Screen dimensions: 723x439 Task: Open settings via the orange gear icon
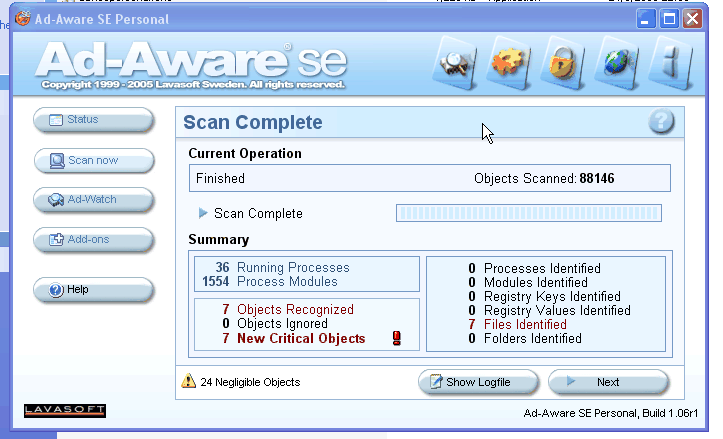[x=509, y=64]
